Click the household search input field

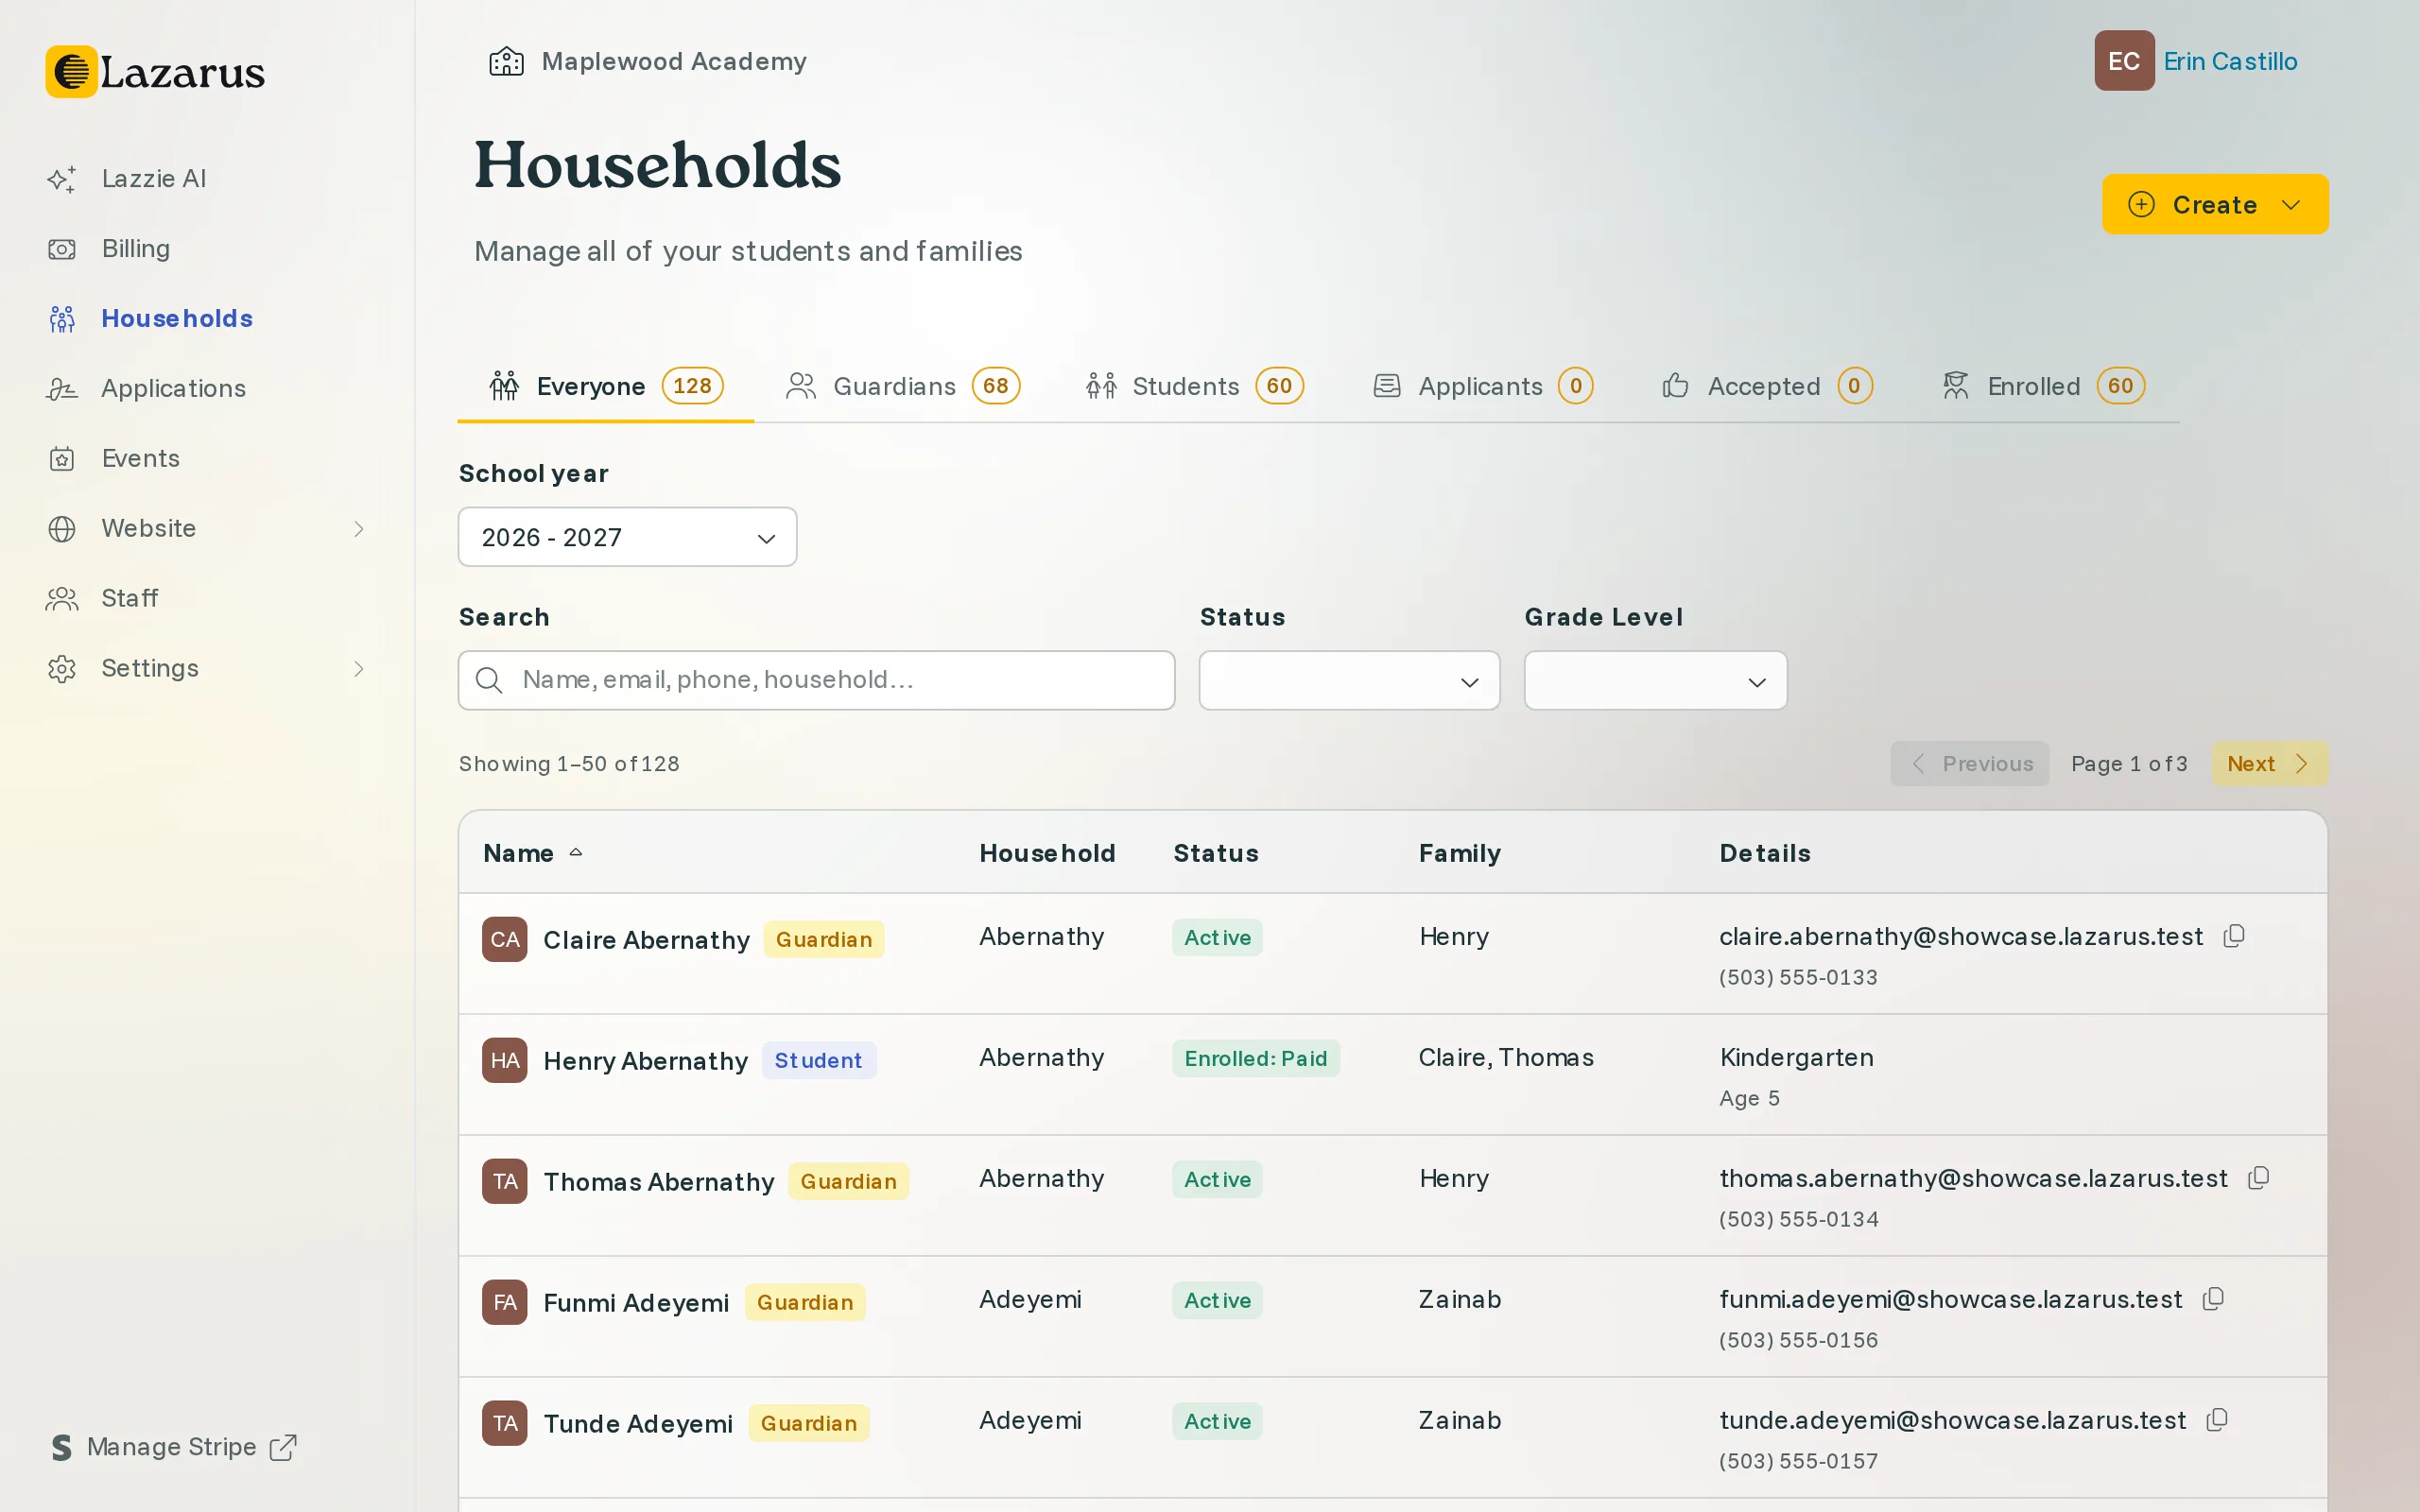click(816, 680)
